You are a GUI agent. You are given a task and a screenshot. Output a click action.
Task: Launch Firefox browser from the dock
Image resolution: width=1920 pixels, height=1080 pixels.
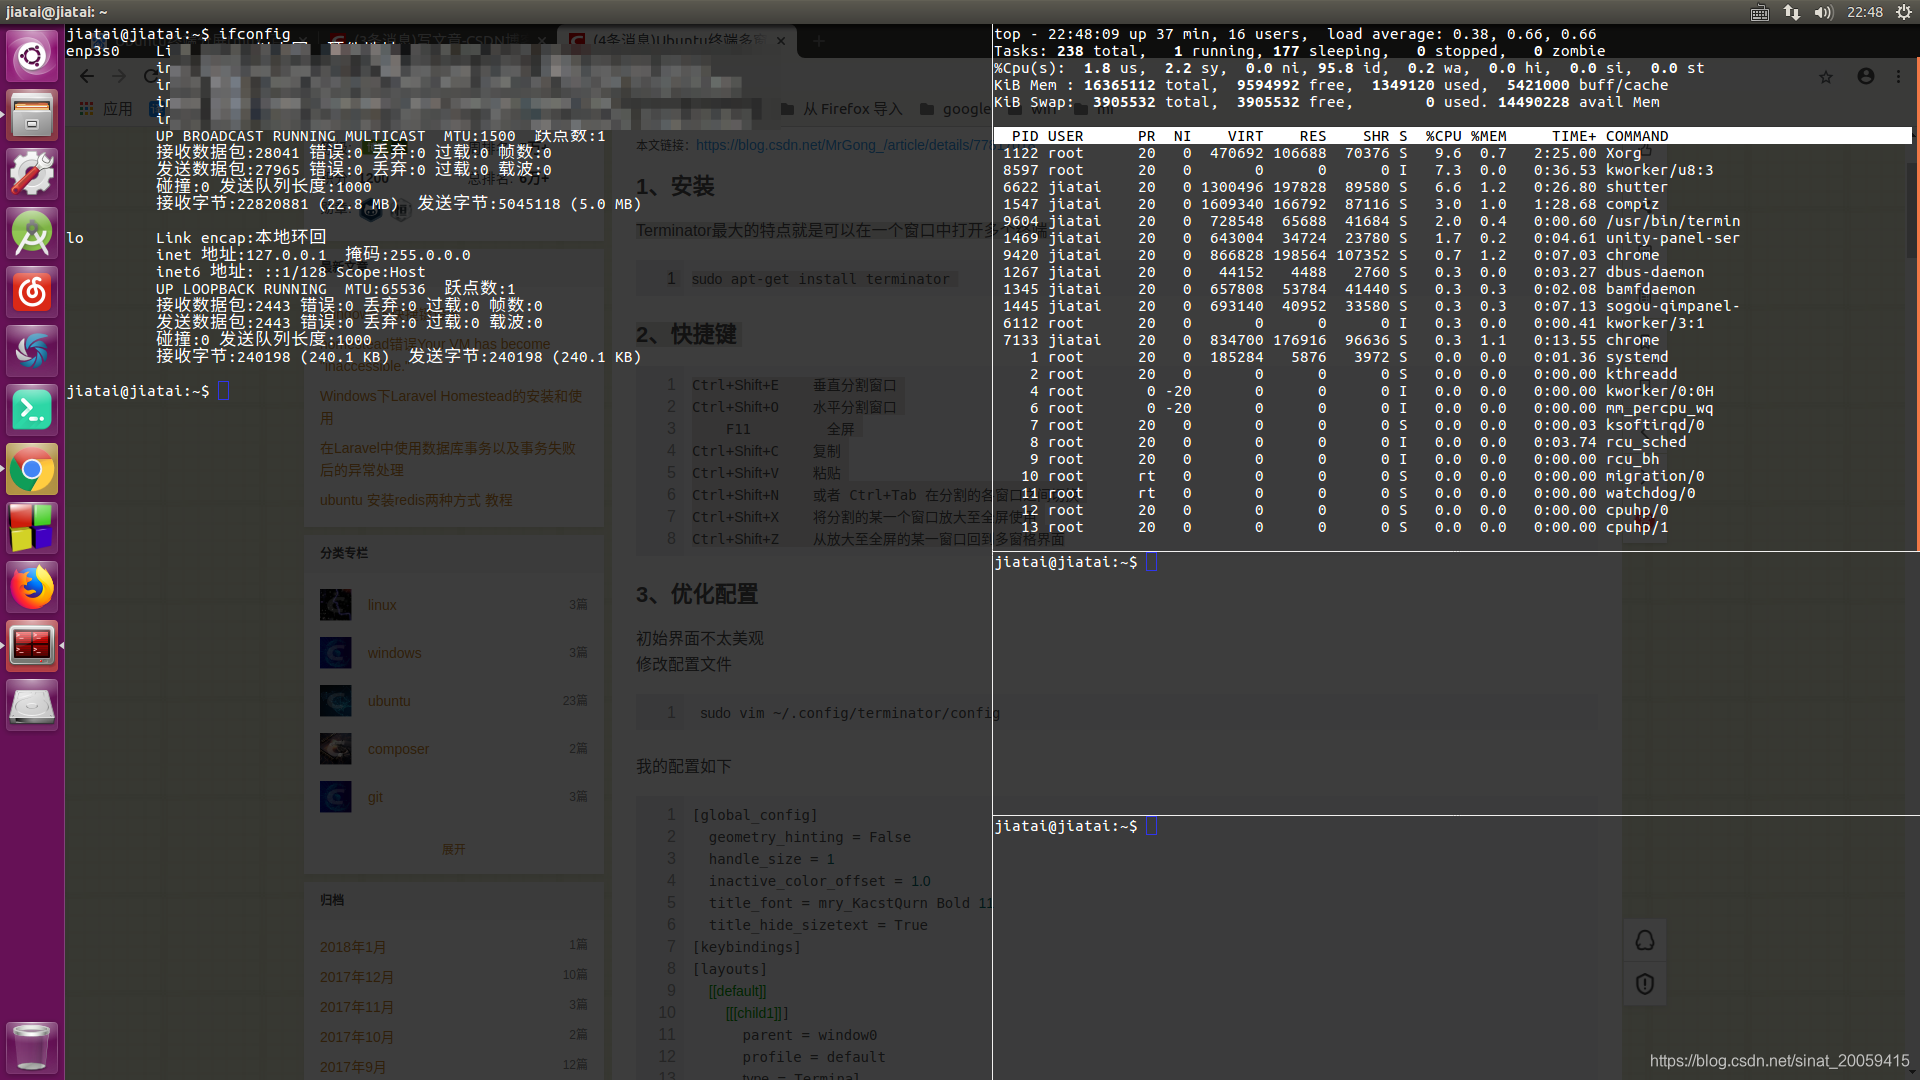(32, 587)
